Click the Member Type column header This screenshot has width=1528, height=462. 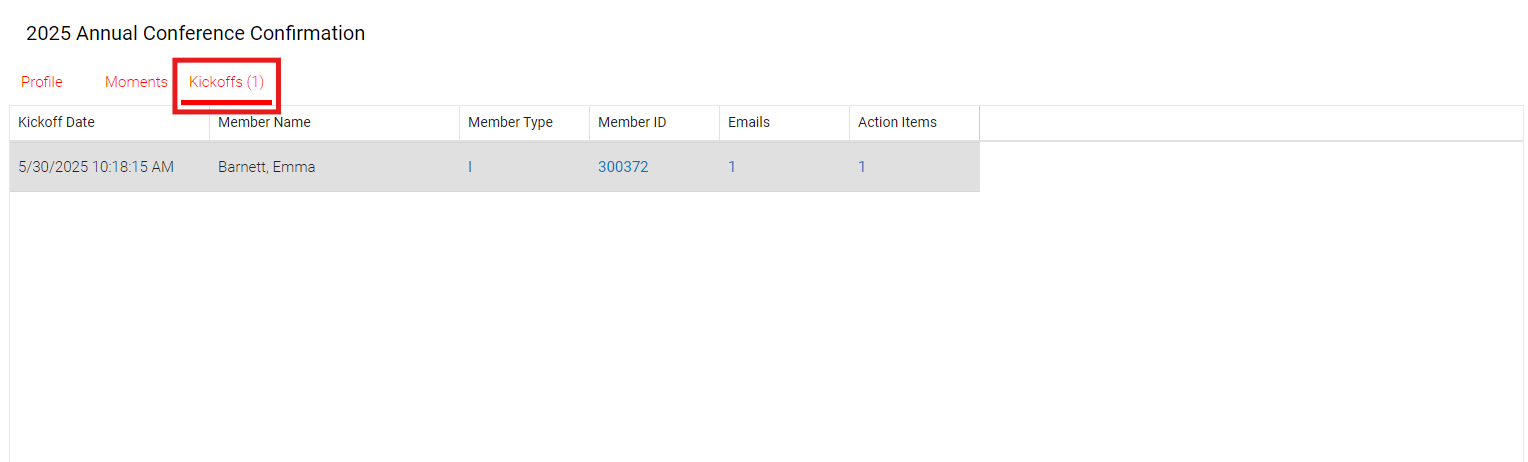click(x=525, y=123)
